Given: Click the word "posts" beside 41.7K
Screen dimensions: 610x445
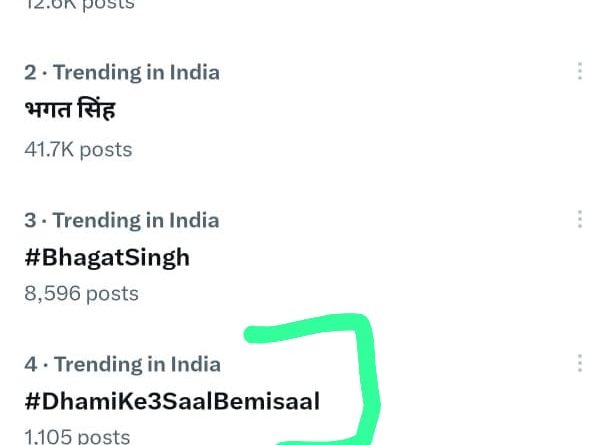Looking at the screenshot, I should tap(106, 149).
